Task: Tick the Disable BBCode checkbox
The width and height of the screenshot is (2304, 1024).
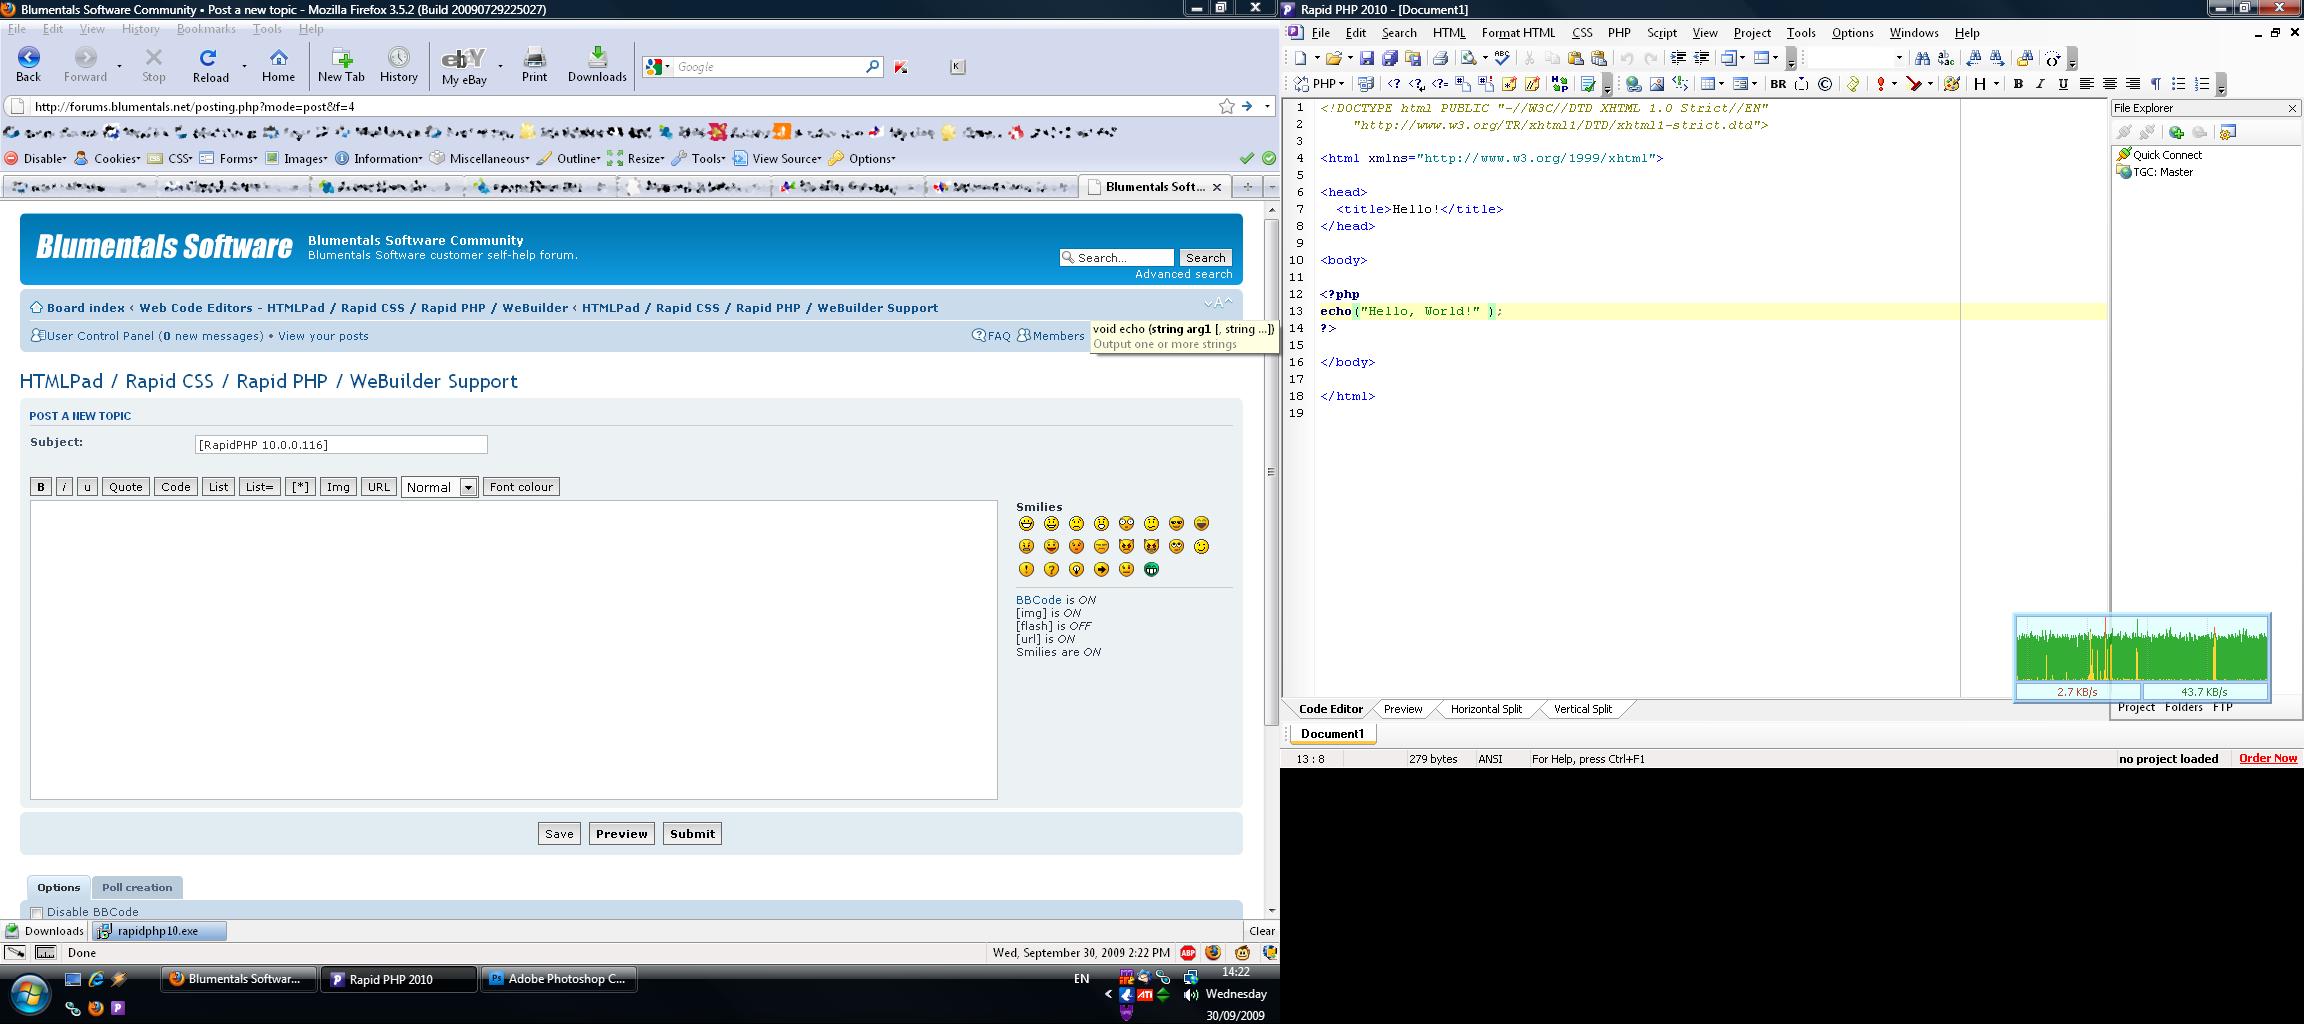Action: (37, 912)
